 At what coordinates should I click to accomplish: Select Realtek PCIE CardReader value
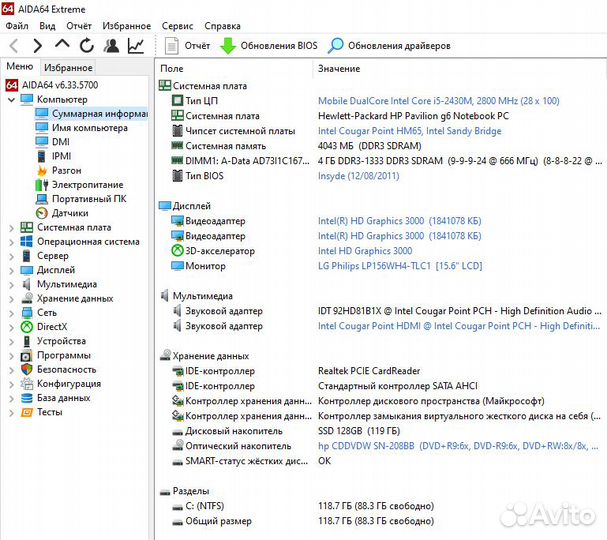click(x=369, y=371)
